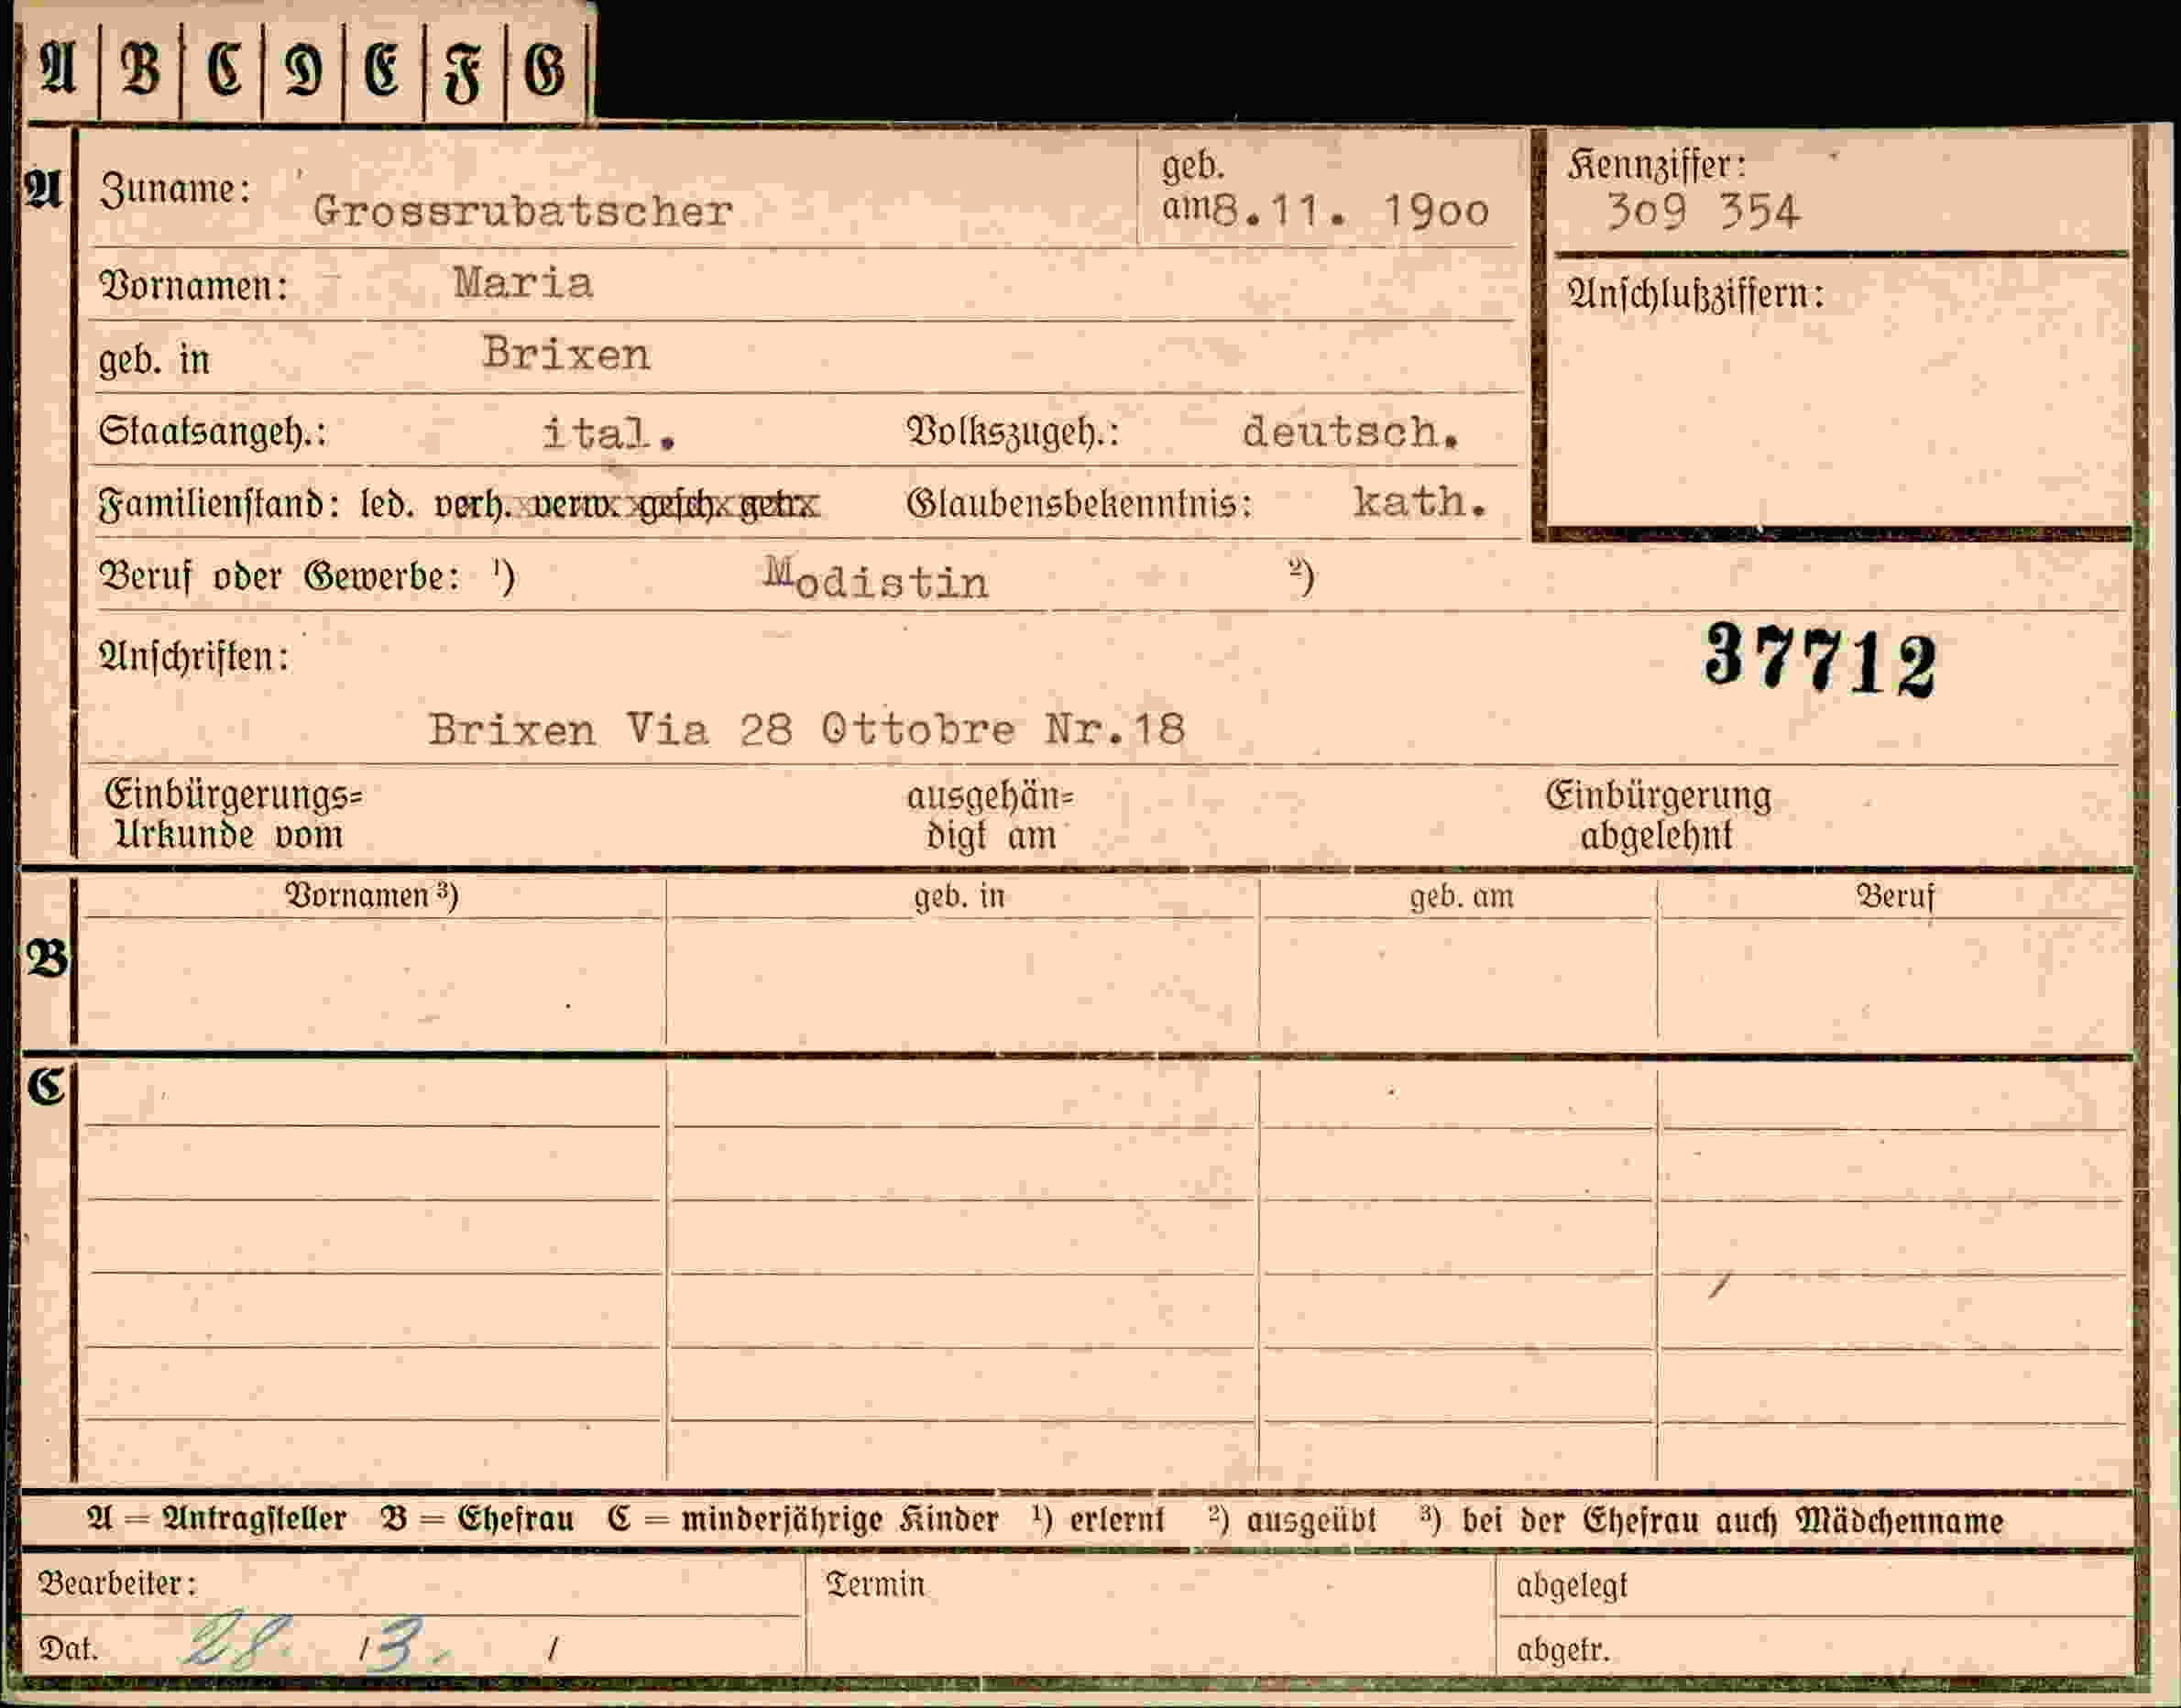Click the first name Maria

[x=523, y=283]
